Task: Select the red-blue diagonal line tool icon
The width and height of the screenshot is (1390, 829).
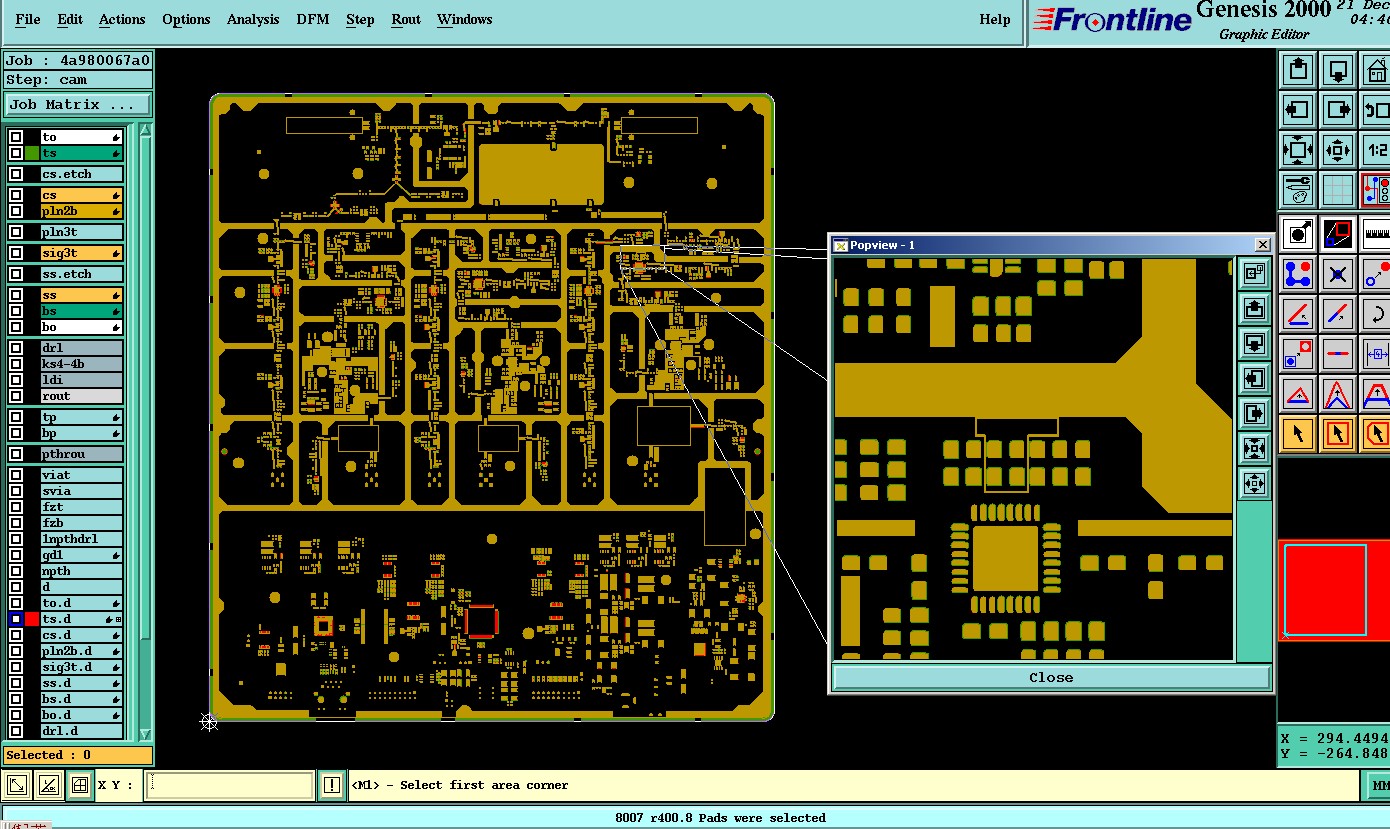Action: [x=1338, y=314]
